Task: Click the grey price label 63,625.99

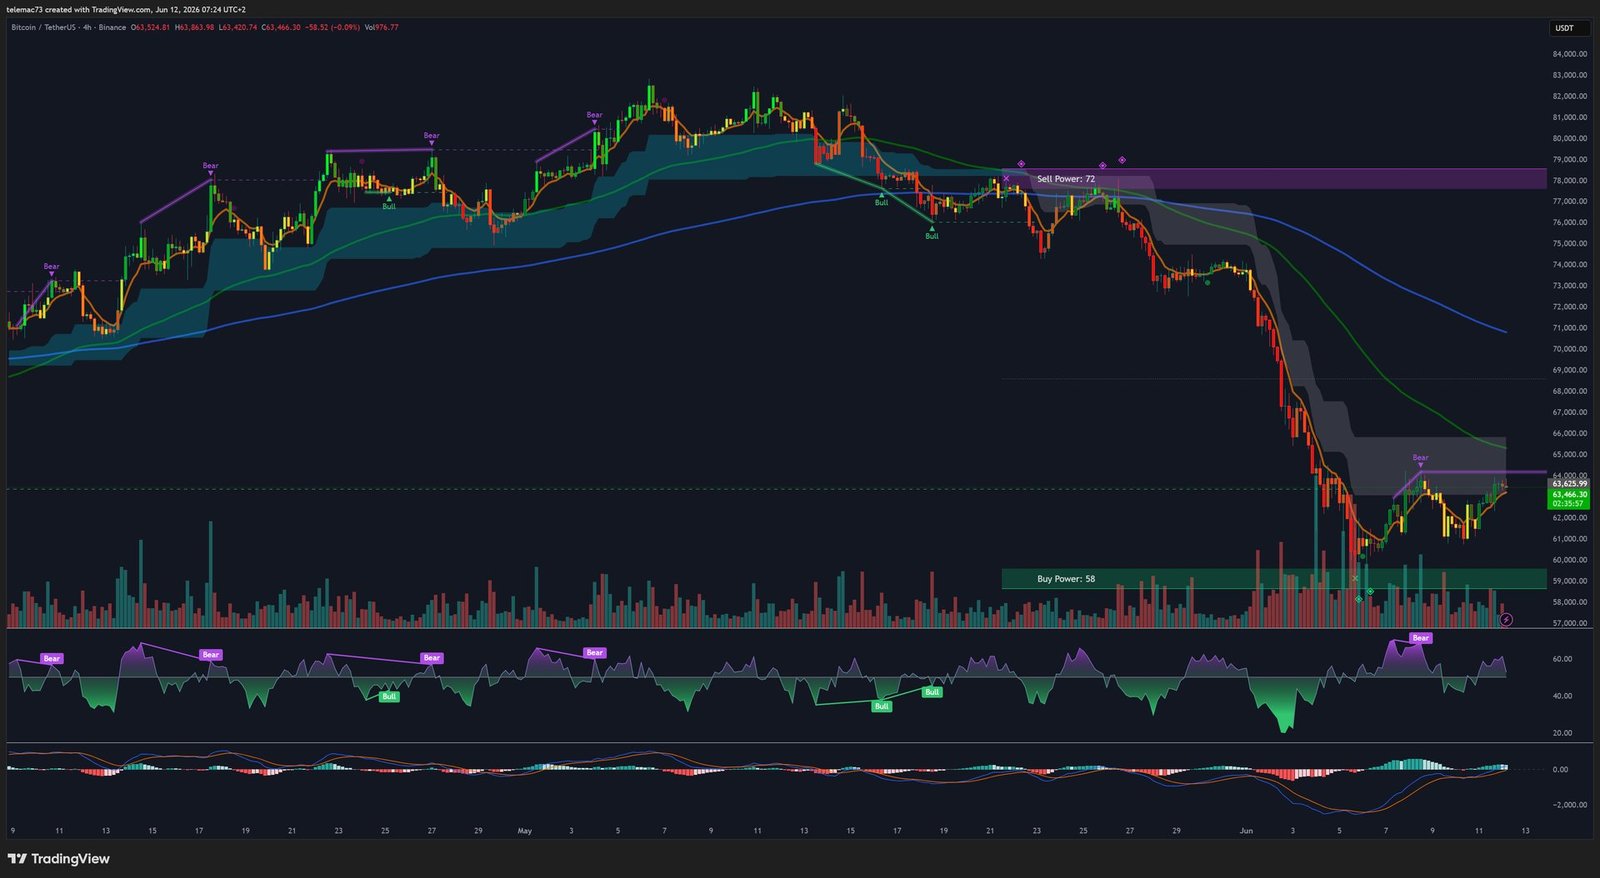Action: click(1569, 484)
